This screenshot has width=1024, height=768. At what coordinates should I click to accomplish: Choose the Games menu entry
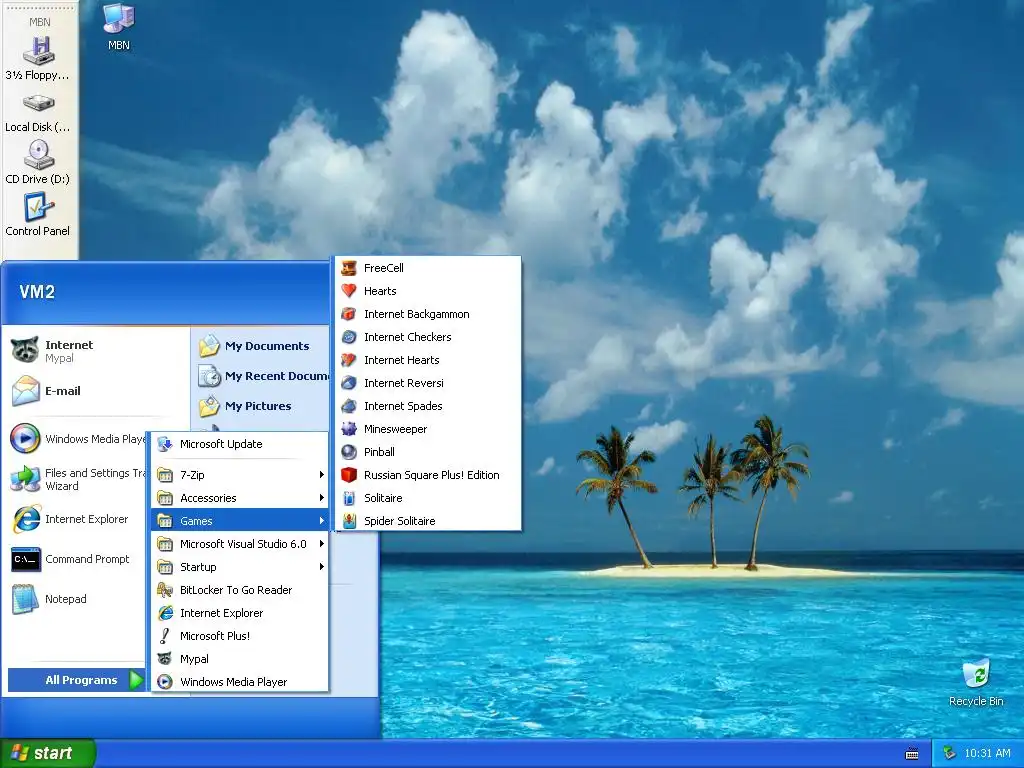pos(240,520)
